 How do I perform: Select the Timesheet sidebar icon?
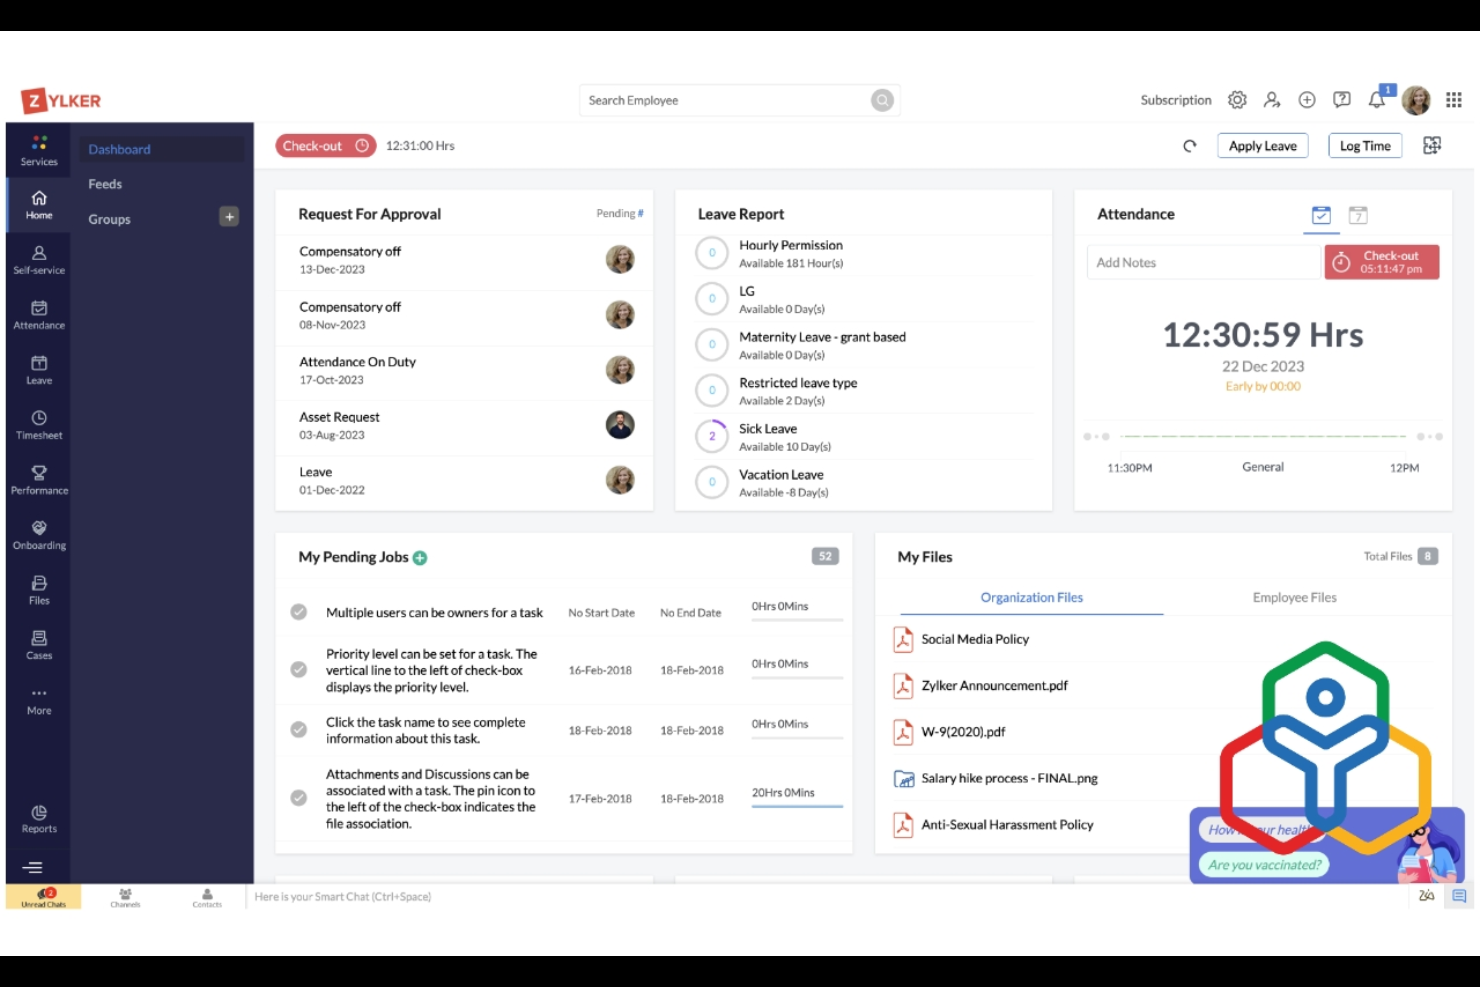point(38,424)
